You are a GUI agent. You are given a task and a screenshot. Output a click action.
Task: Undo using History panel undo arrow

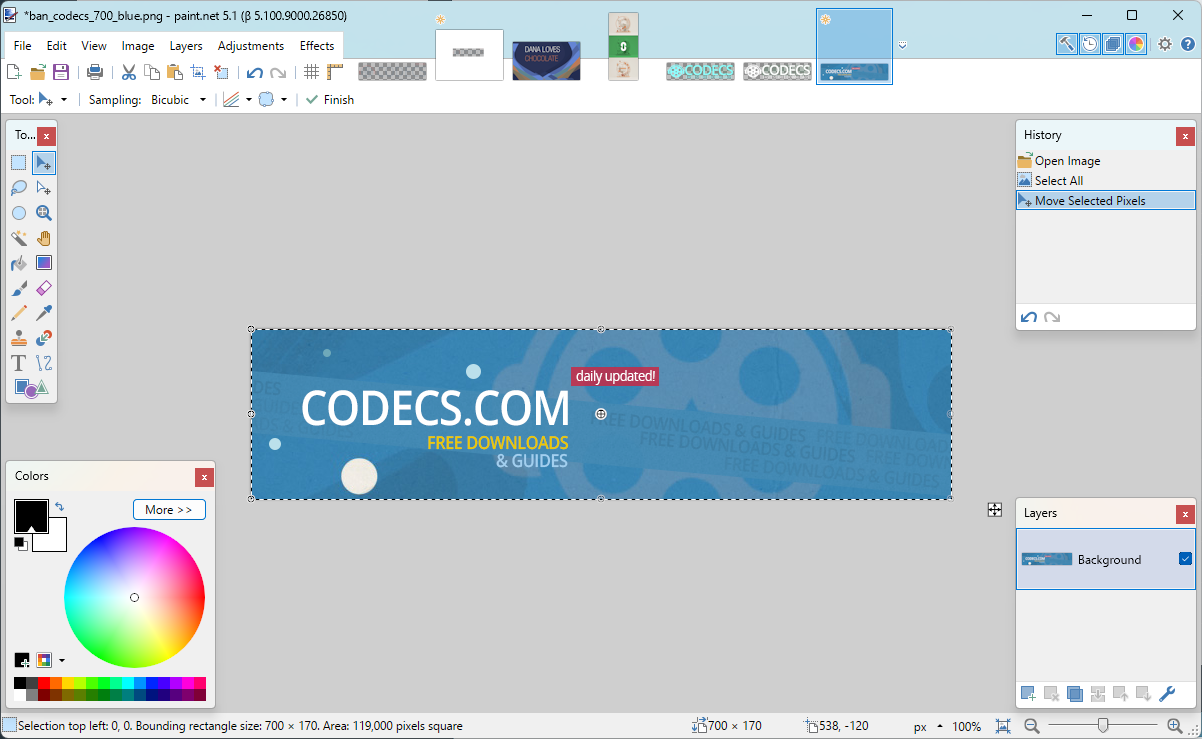[1028, 317]
